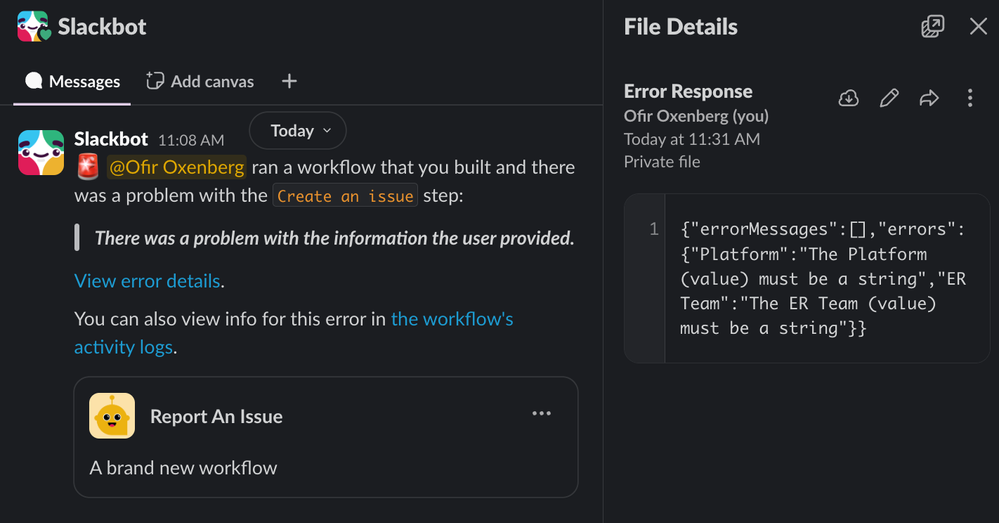Open the Add canvas tab
This screenshot has height=523, width=999.
tap(200, 82)
